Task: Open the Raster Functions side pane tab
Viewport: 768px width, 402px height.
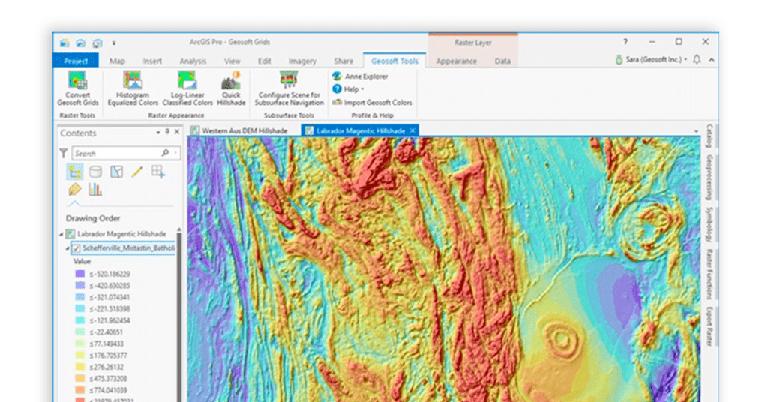Action: click(709, 274)
